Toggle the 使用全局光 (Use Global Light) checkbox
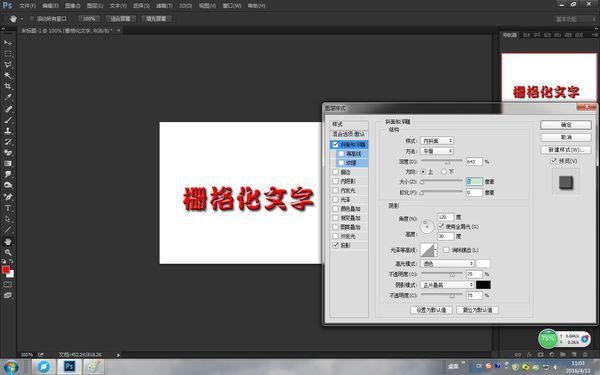 tap(441, 227)
